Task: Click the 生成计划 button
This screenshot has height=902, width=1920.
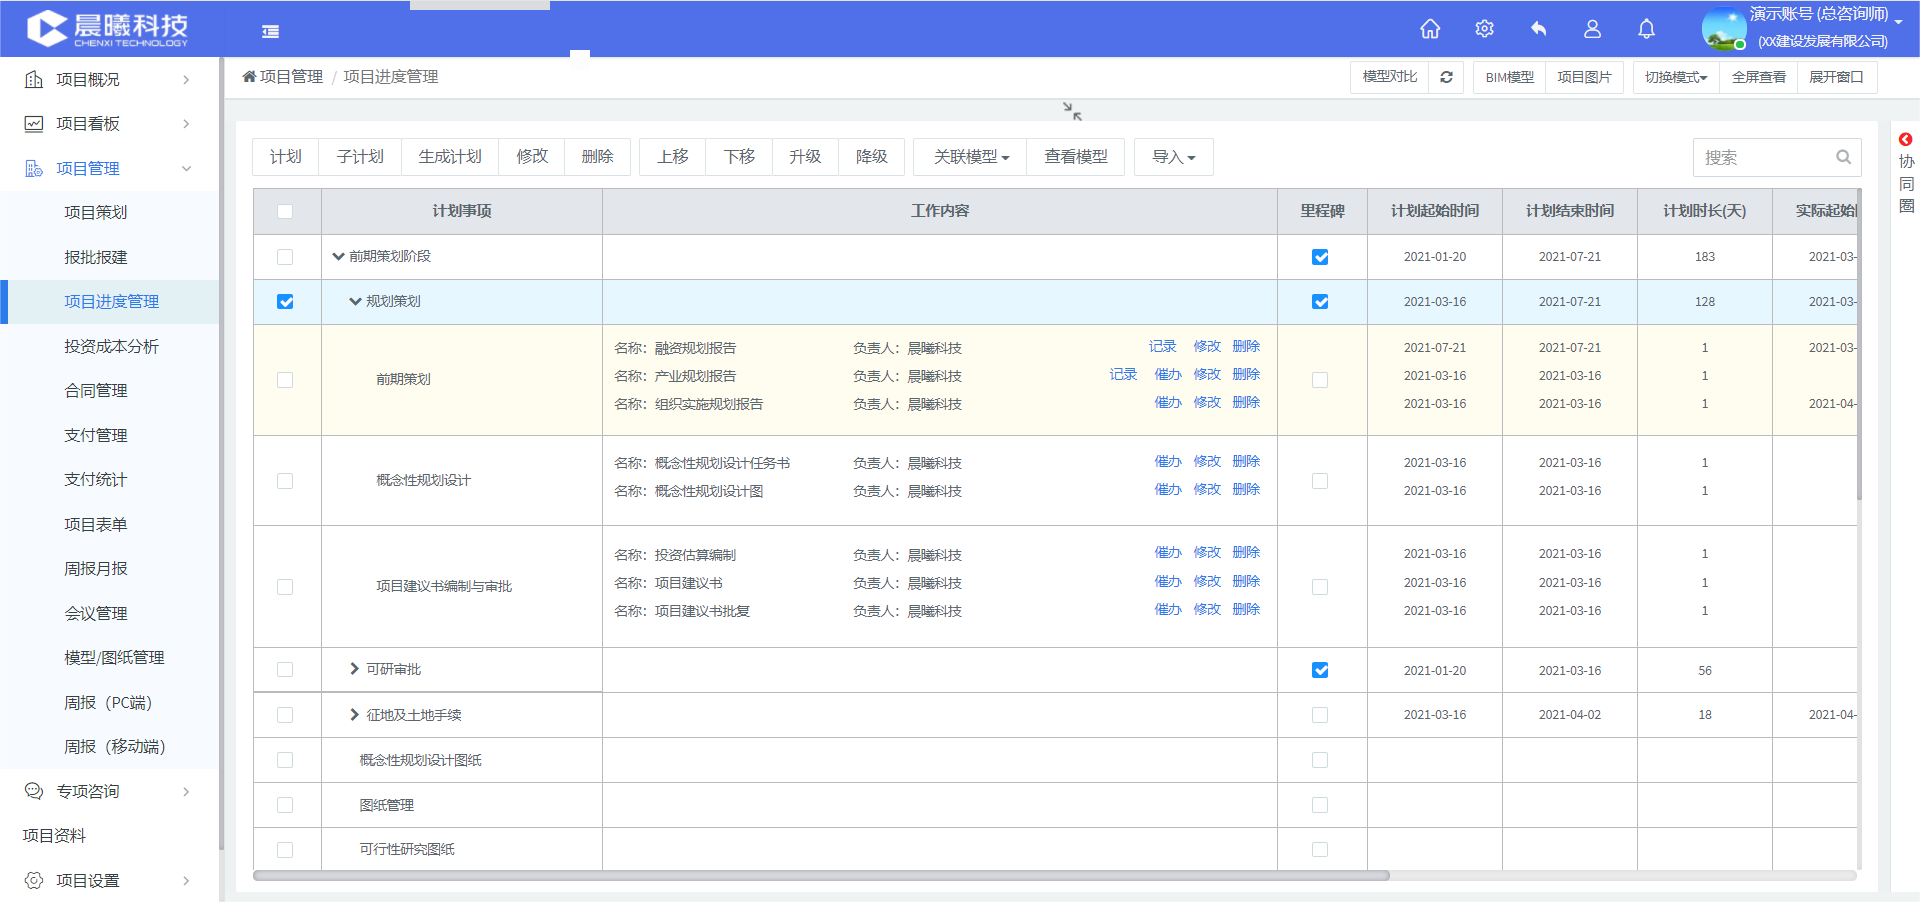Action: click(x=449, y=157)
